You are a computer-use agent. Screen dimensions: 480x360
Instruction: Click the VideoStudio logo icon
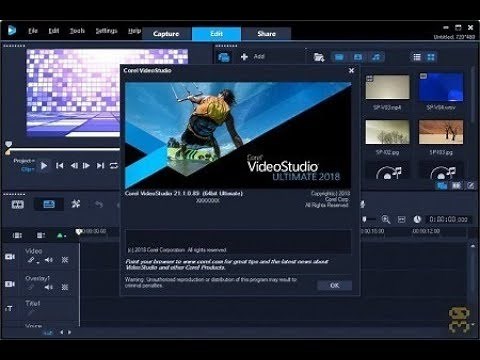(12, 30)
